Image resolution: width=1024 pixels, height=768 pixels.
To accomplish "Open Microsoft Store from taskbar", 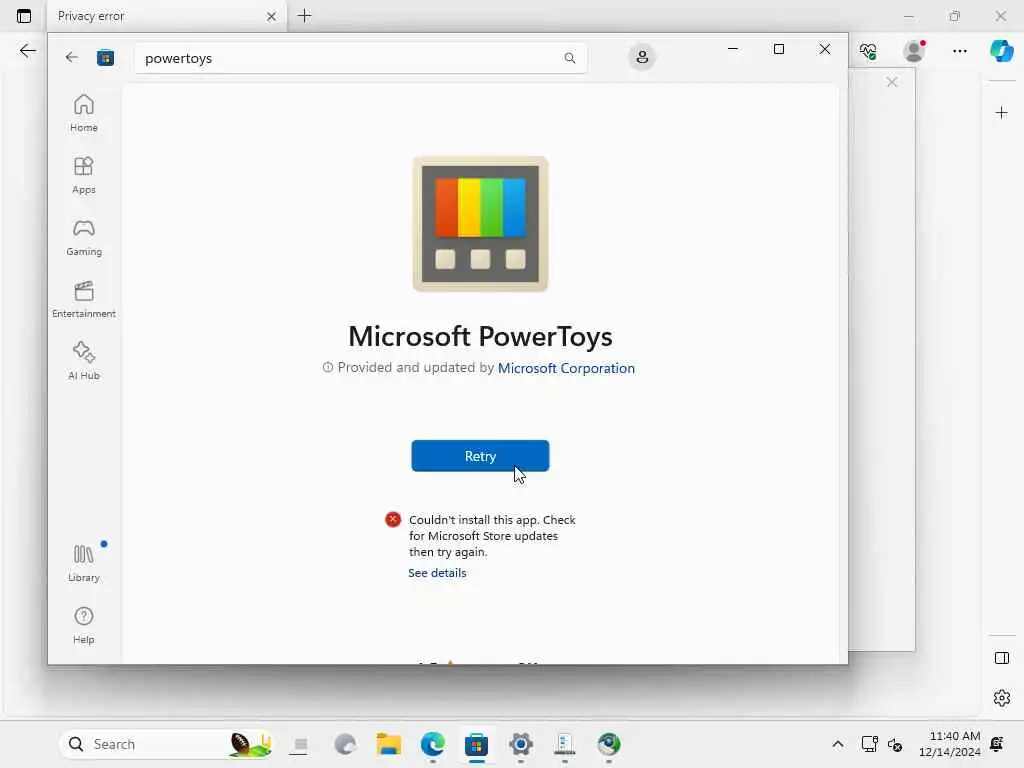I will tap(477, 744).
